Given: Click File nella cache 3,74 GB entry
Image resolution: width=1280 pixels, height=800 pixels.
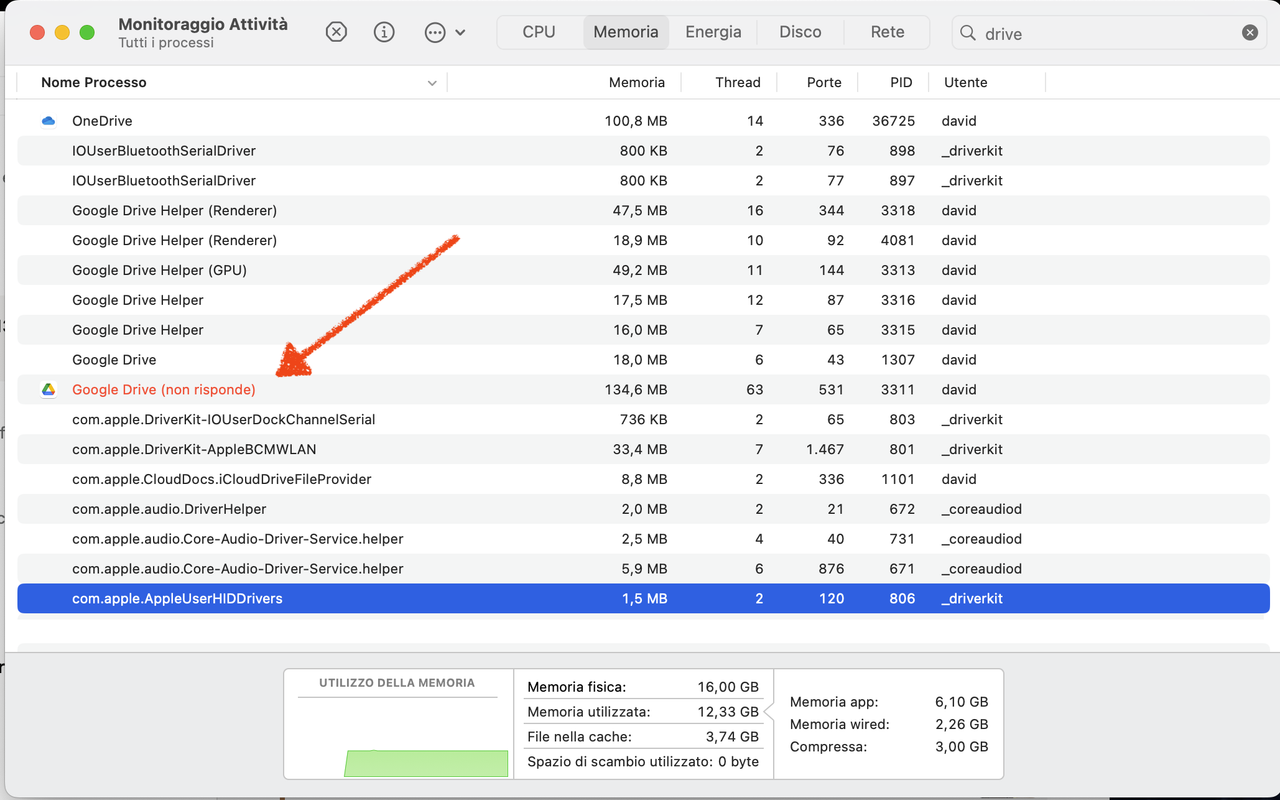Looking at the screenshot, I should click(643, 737).
